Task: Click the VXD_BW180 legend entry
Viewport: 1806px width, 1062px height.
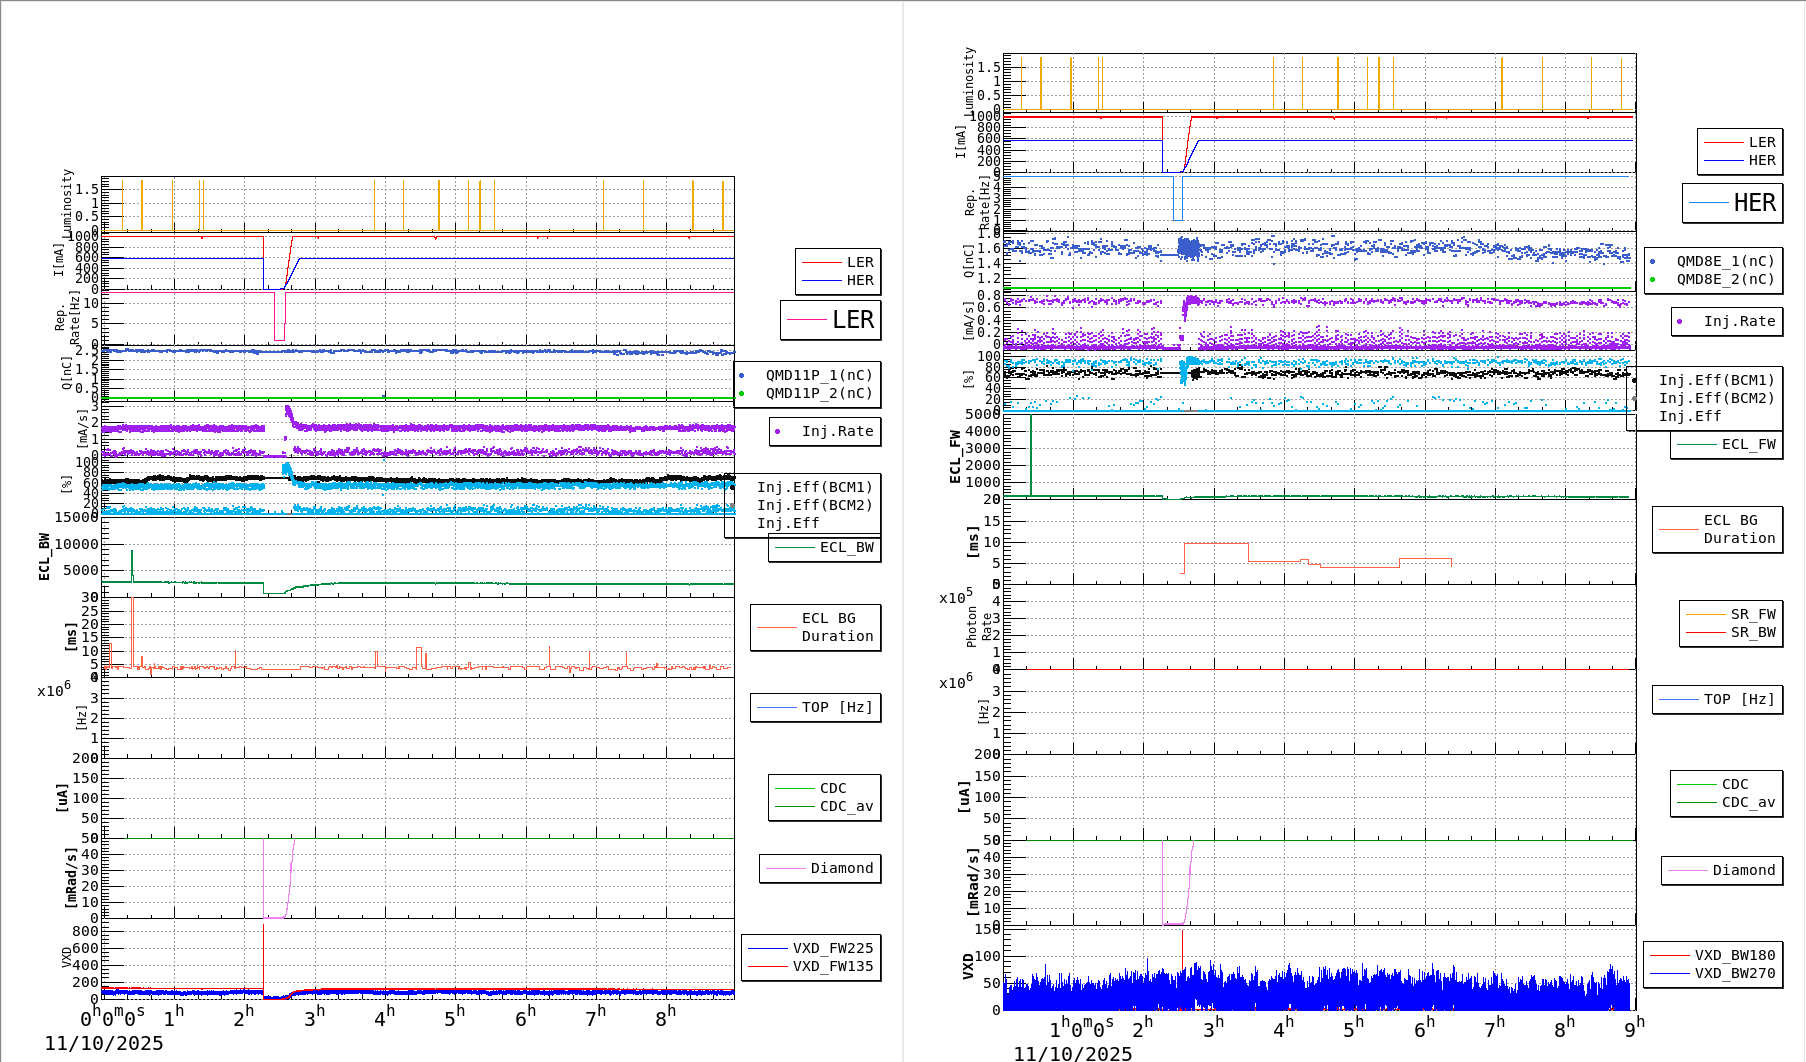Action: coord(1734,955)
